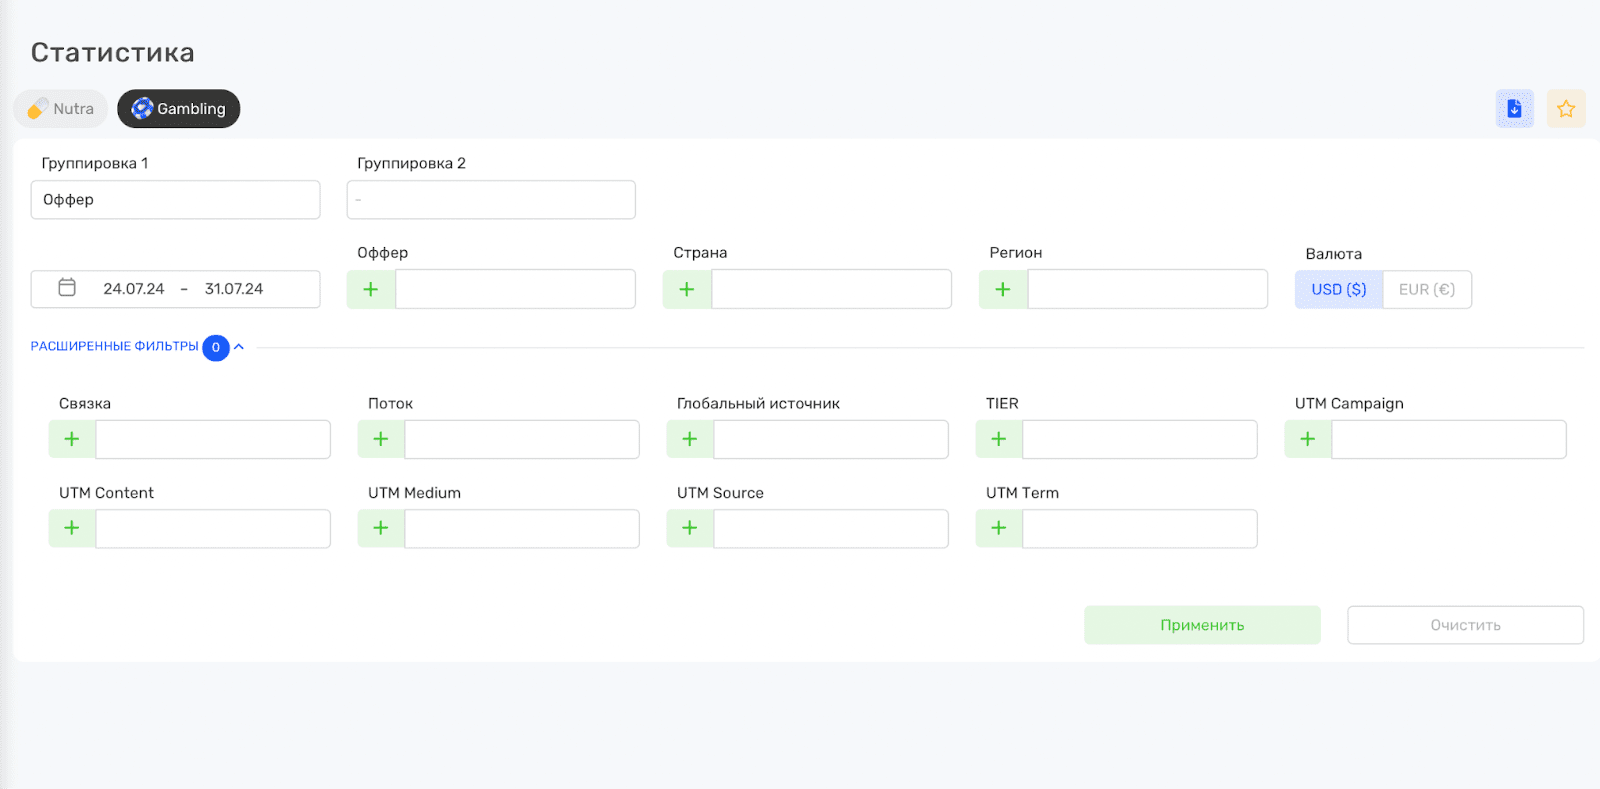Click the plus icon beside Страна filter
Image resolution: width=1600 pixels, height=789 pixels.
tap(687, 289)
